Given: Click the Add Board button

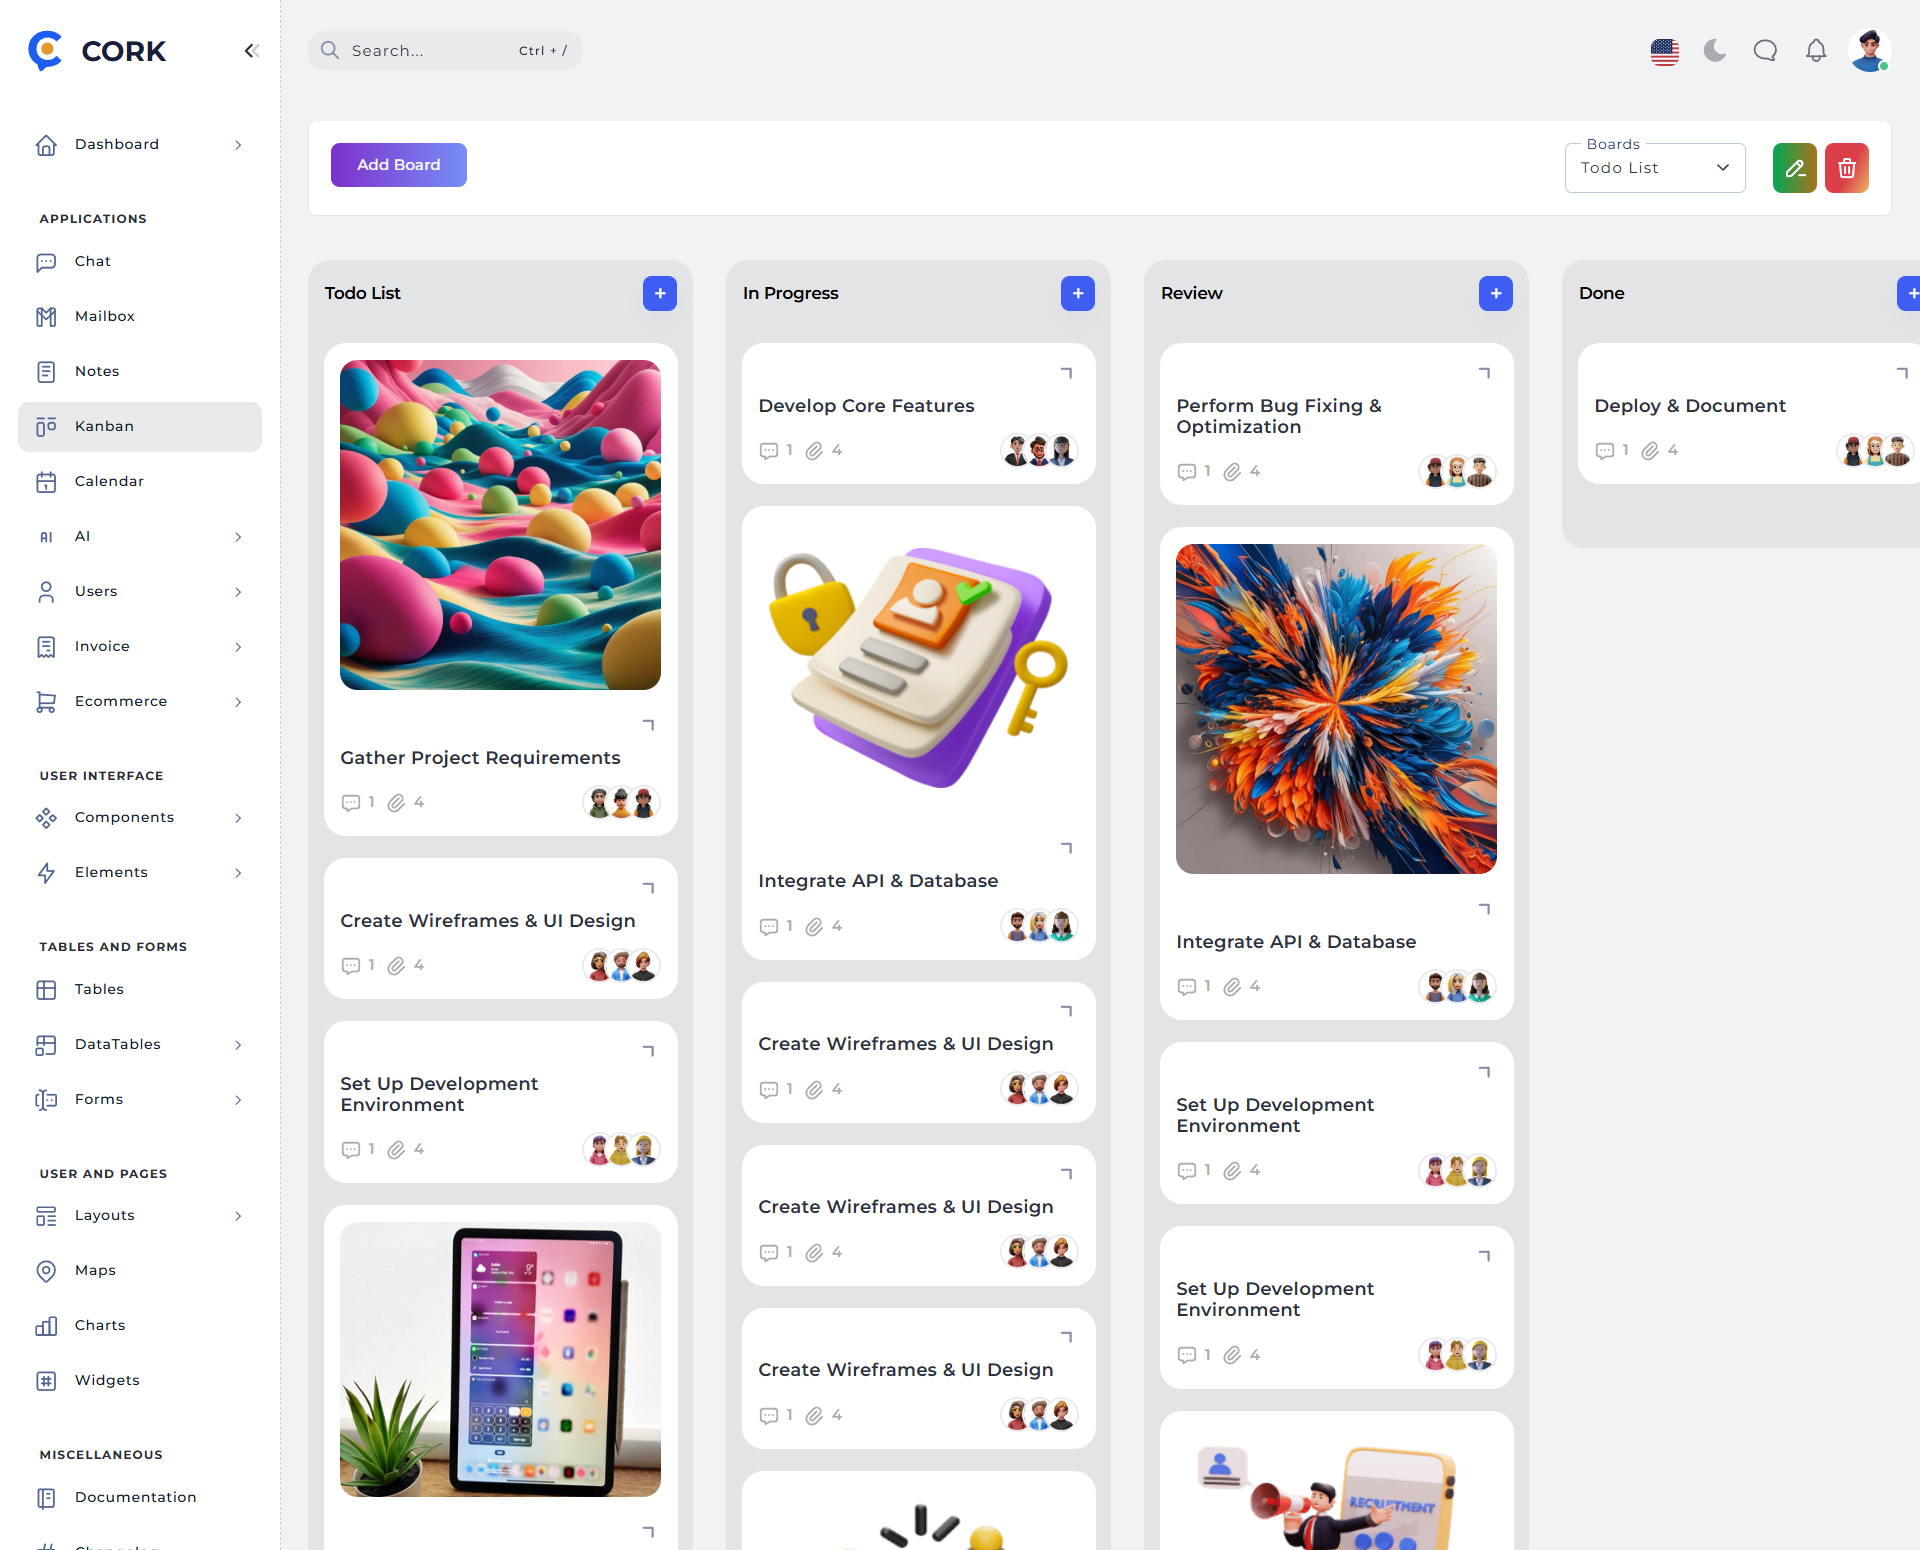Looking at the screenshot, I should [399, 165].
